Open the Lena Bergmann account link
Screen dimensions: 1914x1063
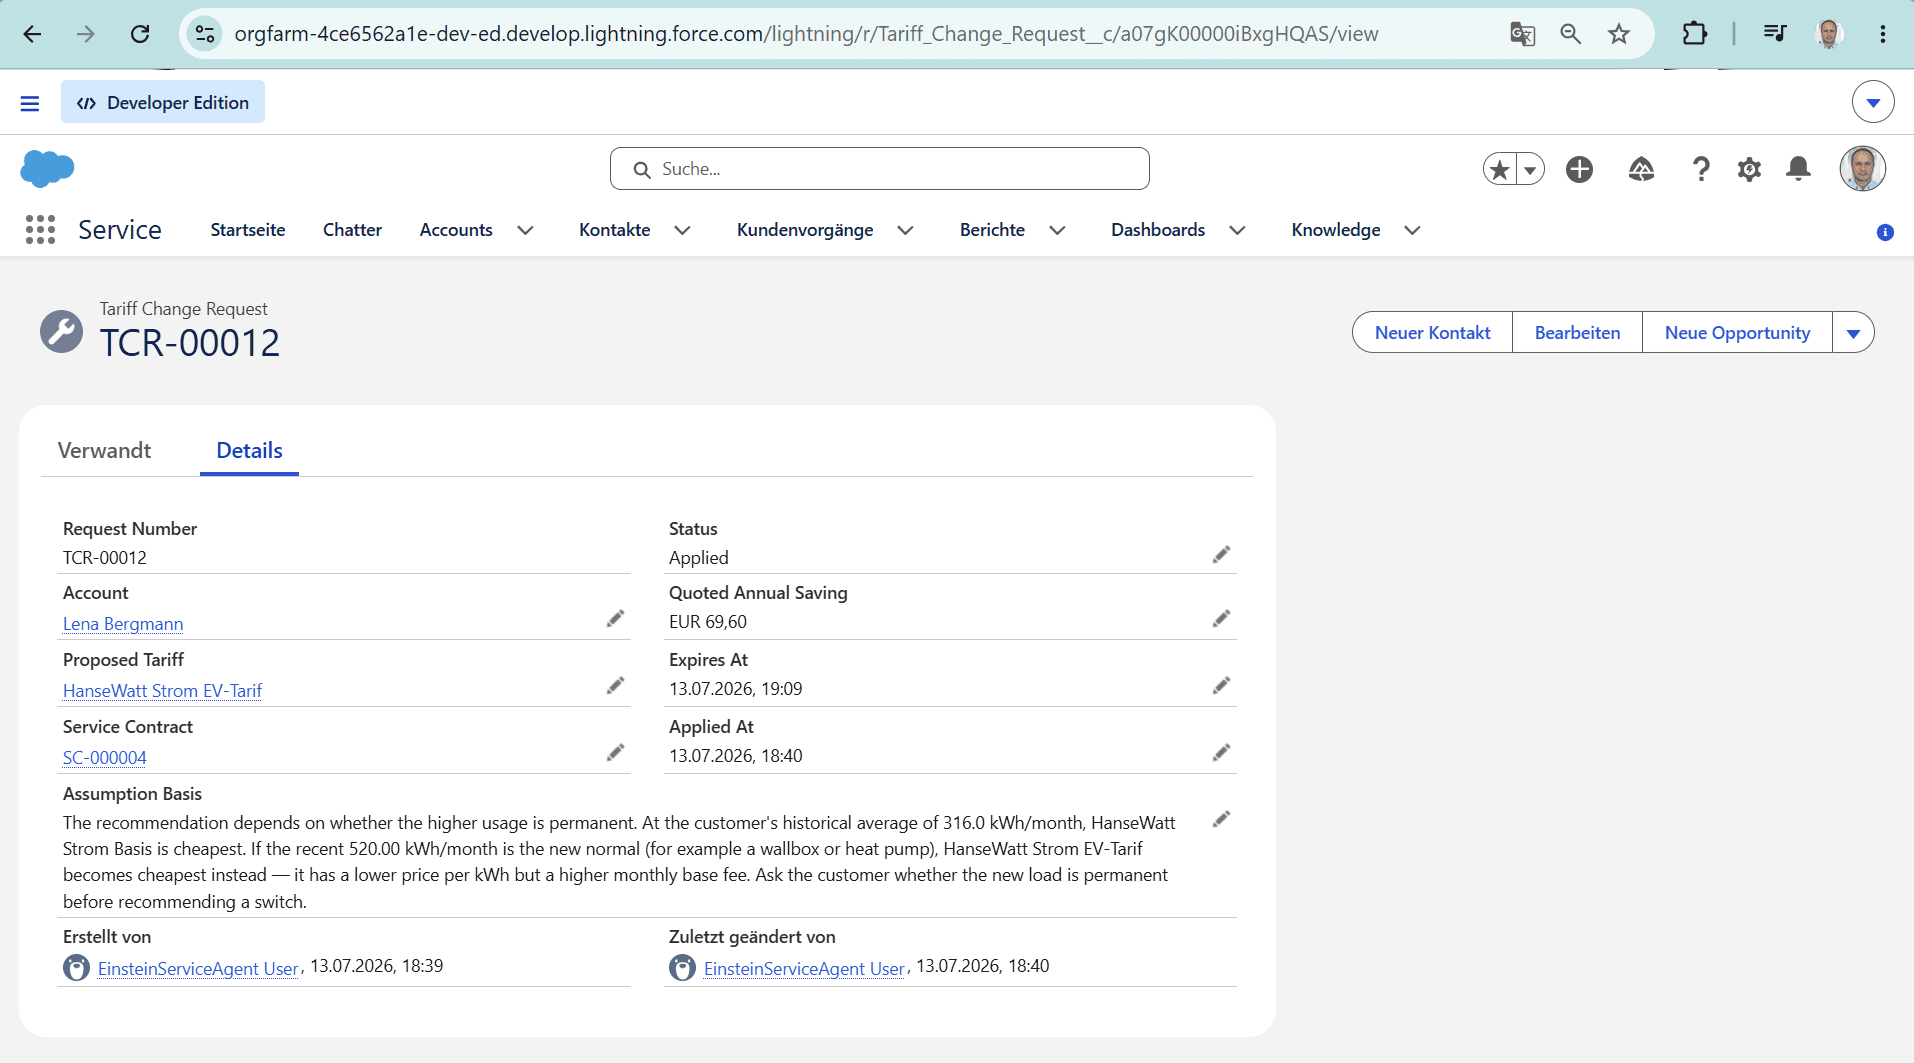tap(123, 624)
